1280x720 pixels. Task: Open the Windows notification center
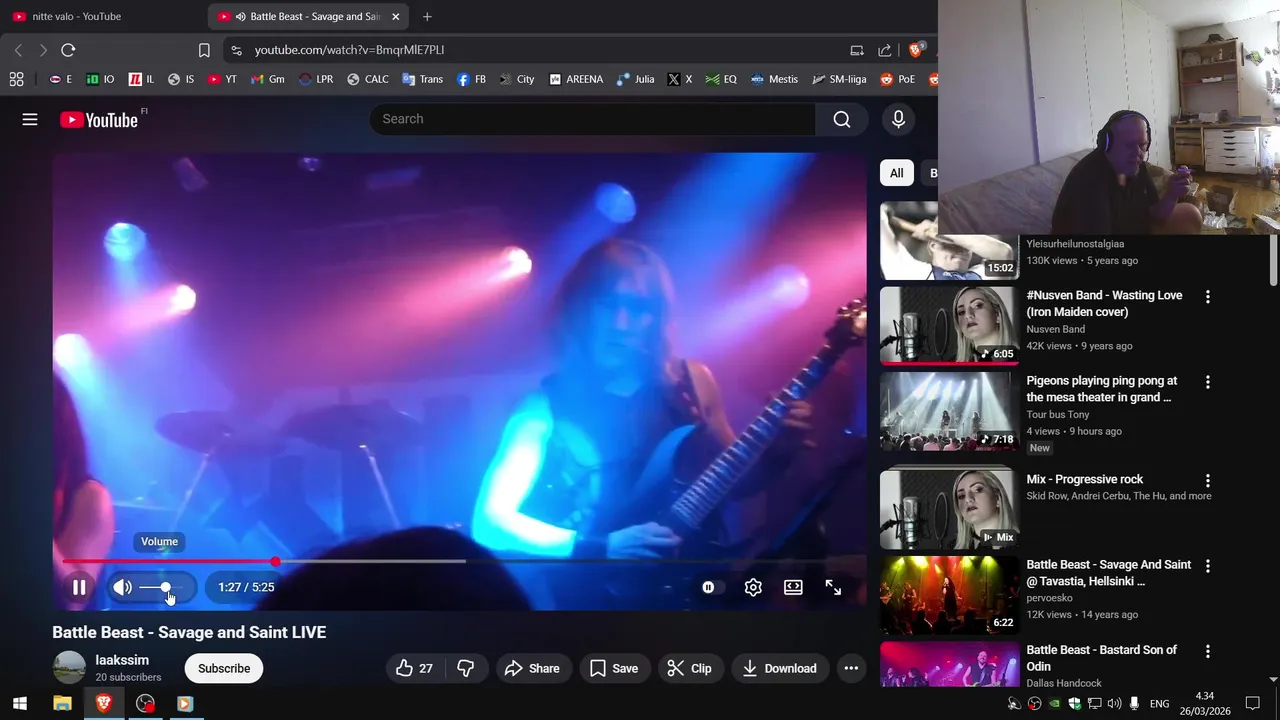tap(1252, 703)
